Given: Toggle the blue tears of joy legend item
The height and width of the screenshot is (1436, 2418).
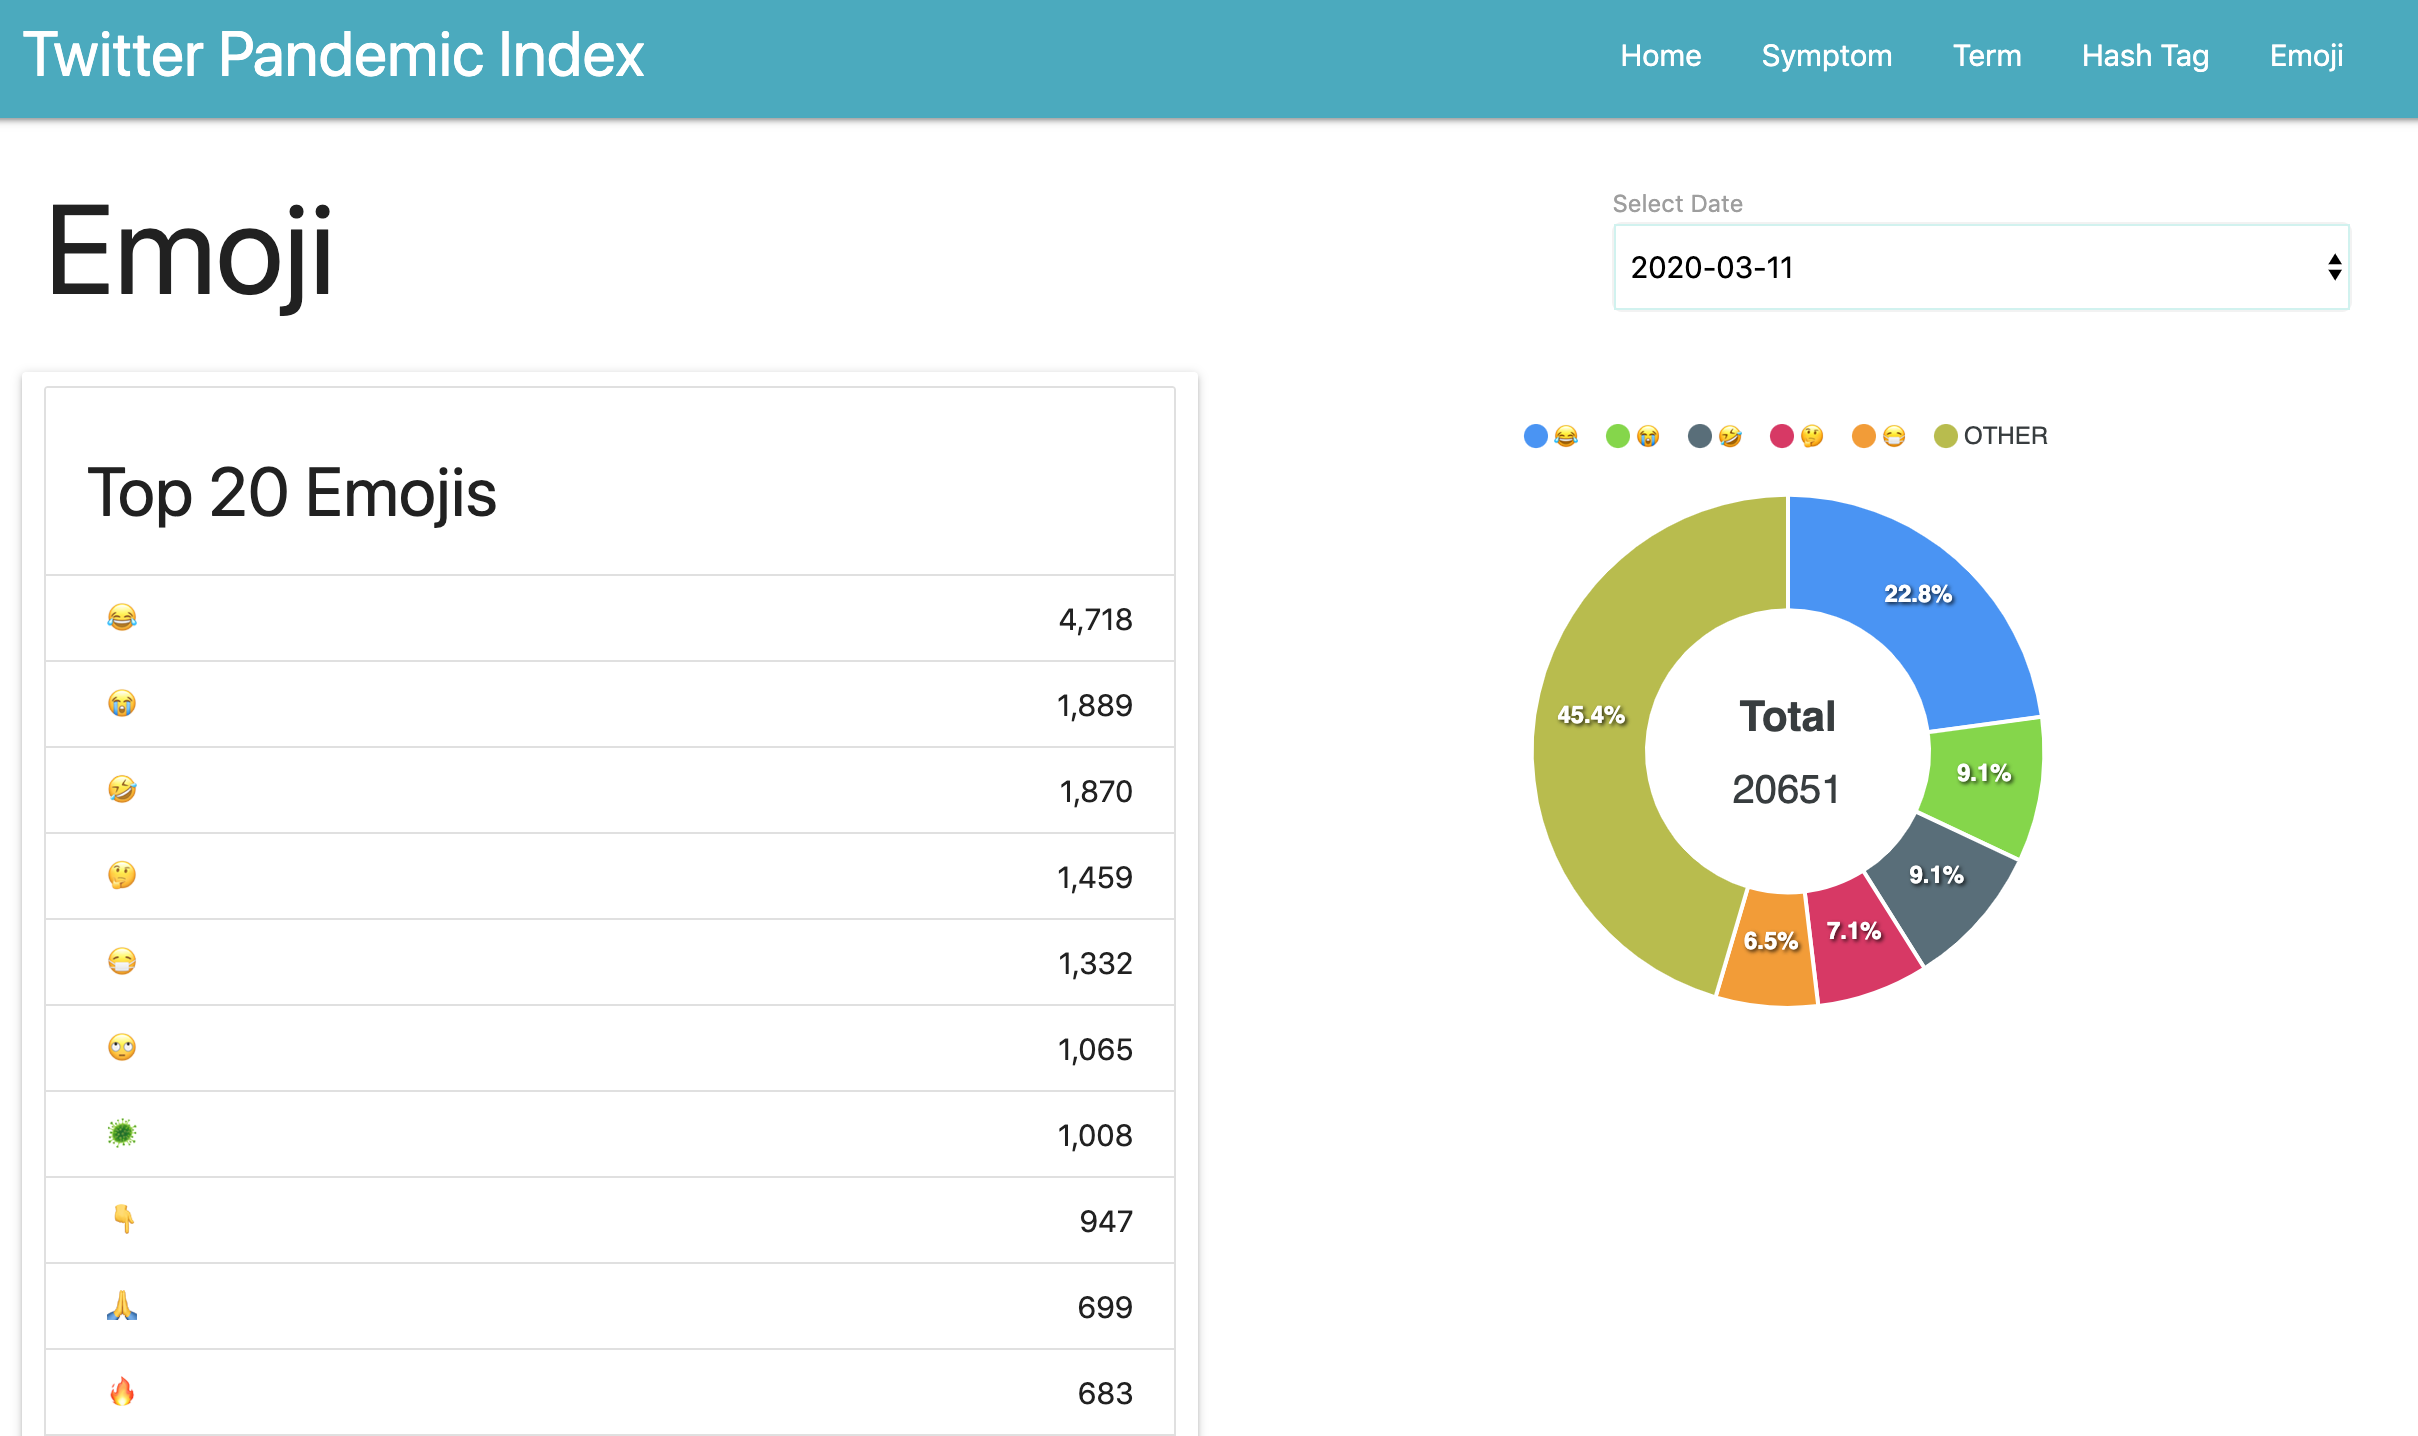Looking at the screenshot, I should tap(1551, 436).
